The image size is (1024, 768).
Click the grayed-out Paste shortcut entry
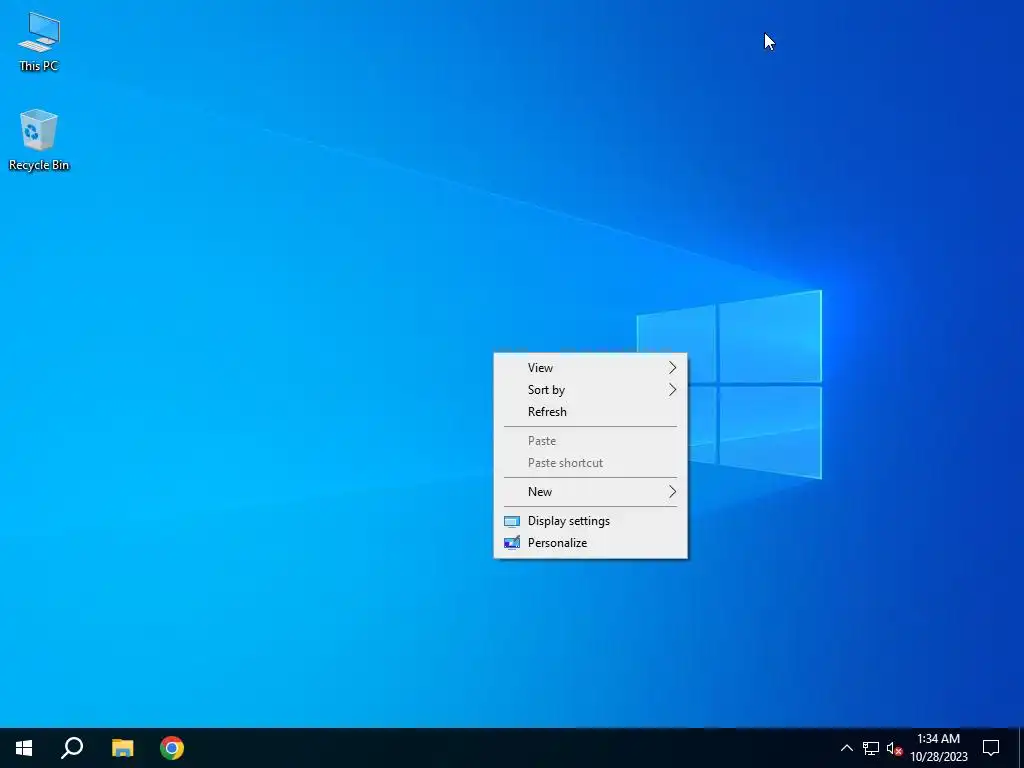tap(590, 463)
